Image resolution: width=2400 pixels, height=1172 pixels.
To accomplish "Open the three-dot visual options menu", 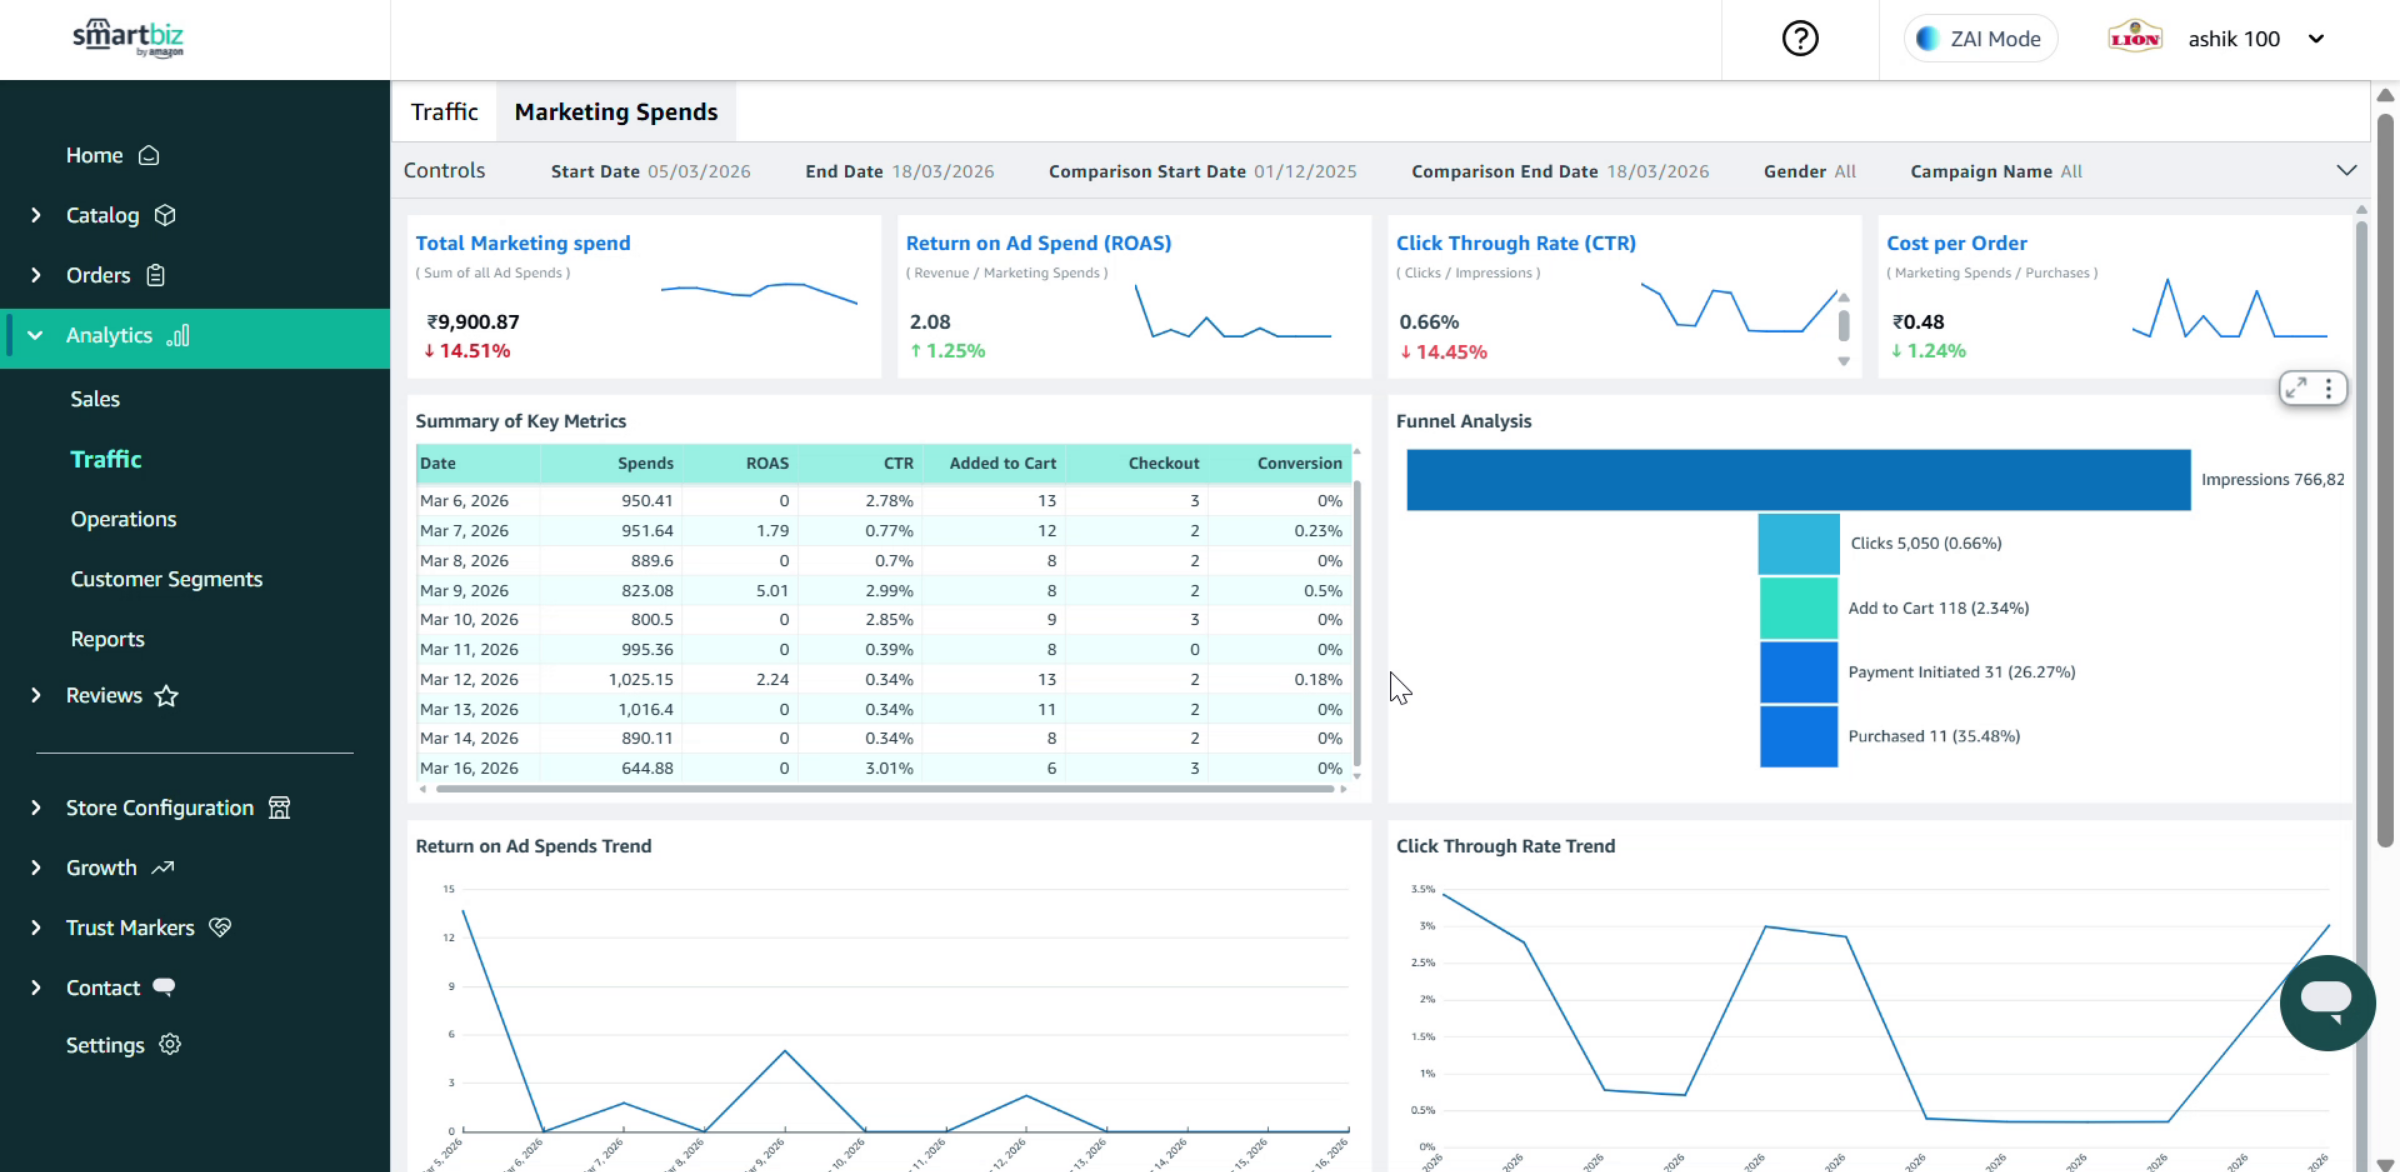I will [x=2329, y=388].
